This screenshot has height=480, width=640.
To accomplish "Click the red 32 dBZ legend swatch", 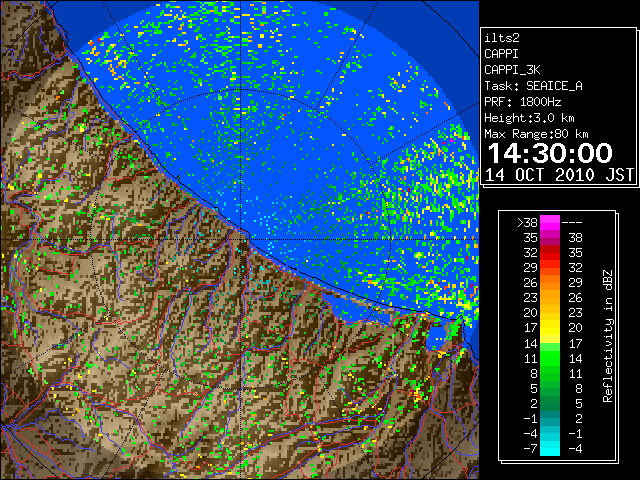I will (550, 253).
